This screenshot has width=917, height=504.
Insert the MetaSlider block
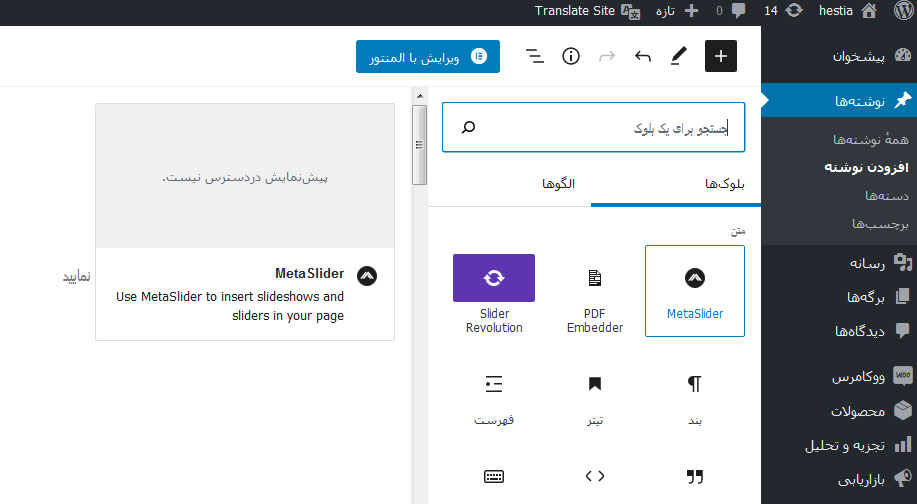[x=695, y=291]
